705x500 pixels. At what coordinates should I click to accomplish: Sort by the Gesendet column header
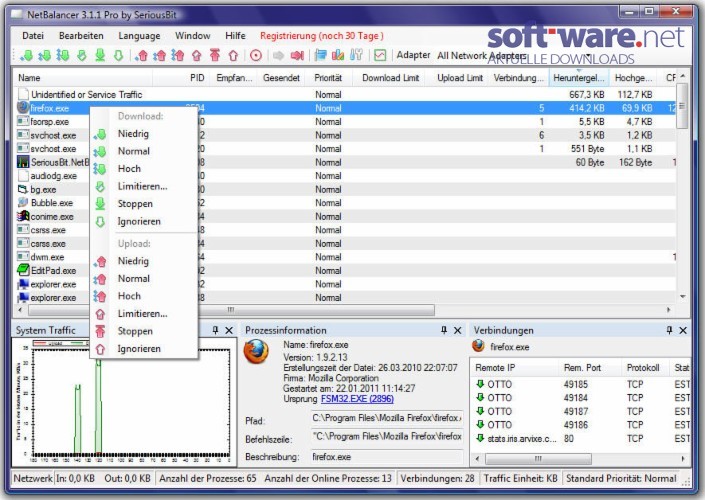pyautogui.click(x=281, y=78)
